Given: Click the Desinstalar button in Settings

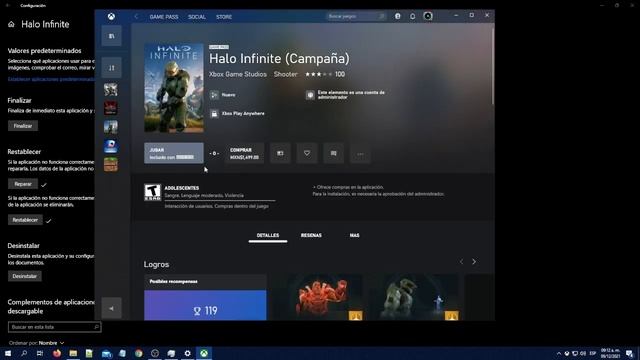Looking at the screenshot, I should pos(24,276).
